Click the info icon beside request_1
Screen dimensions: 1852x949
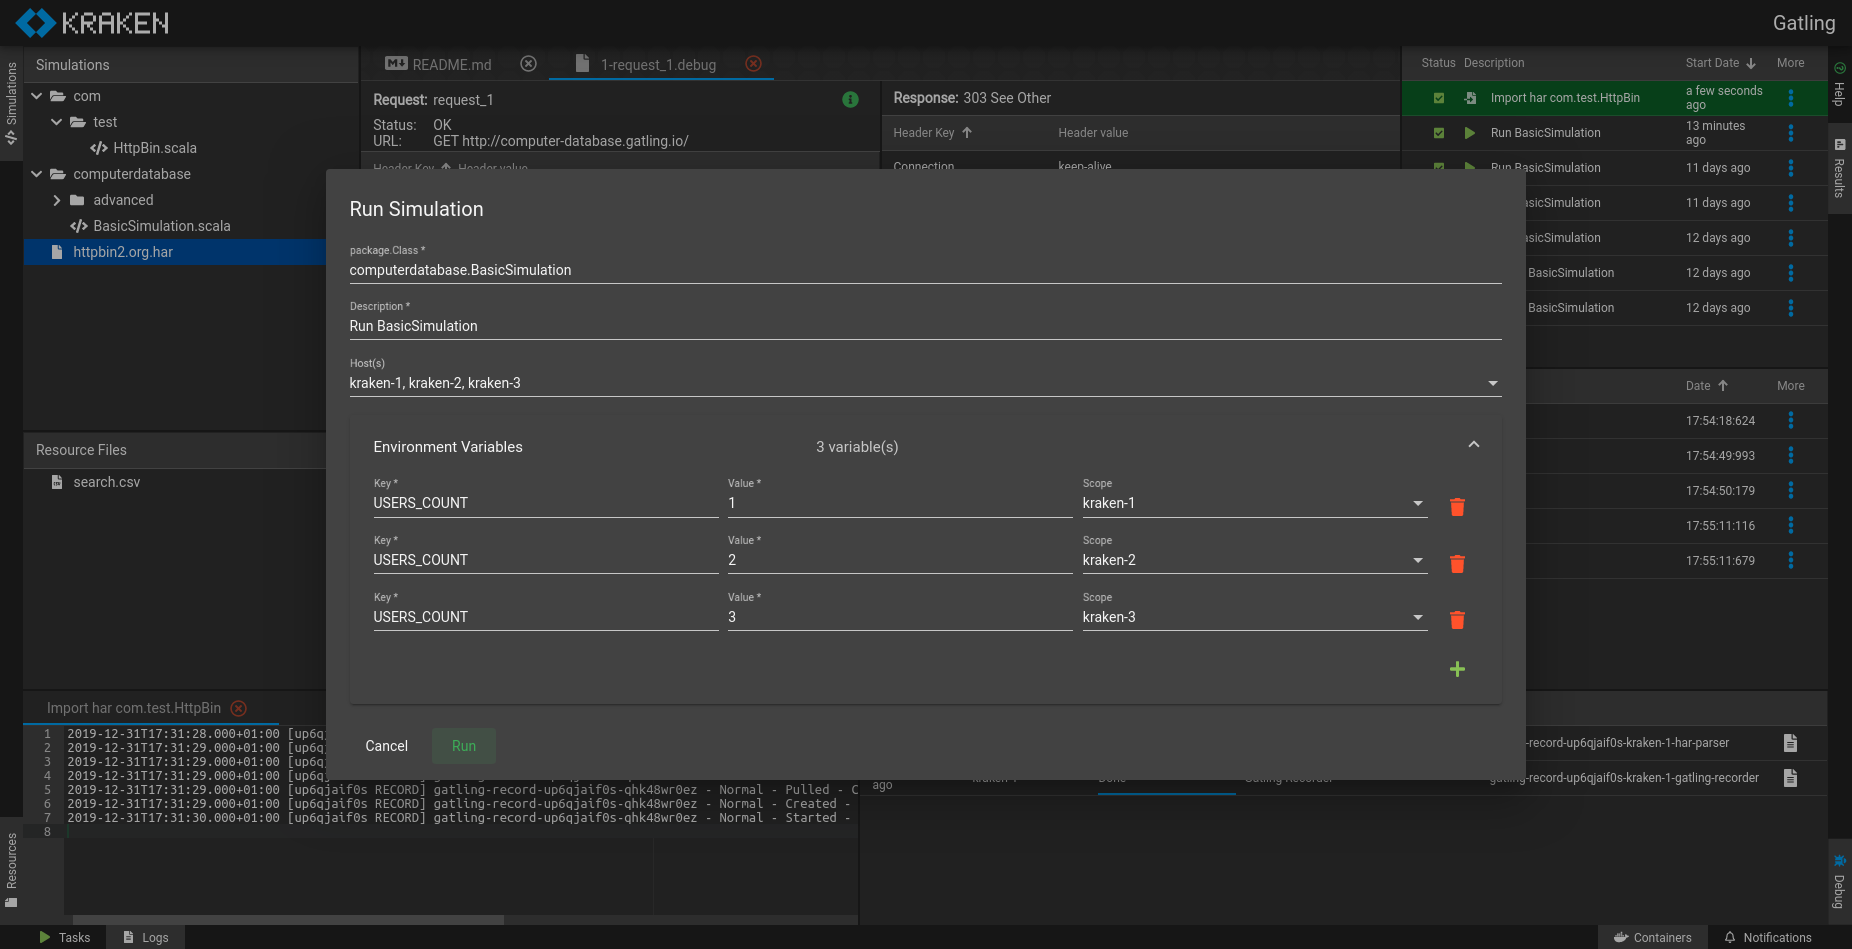(851, 99)
